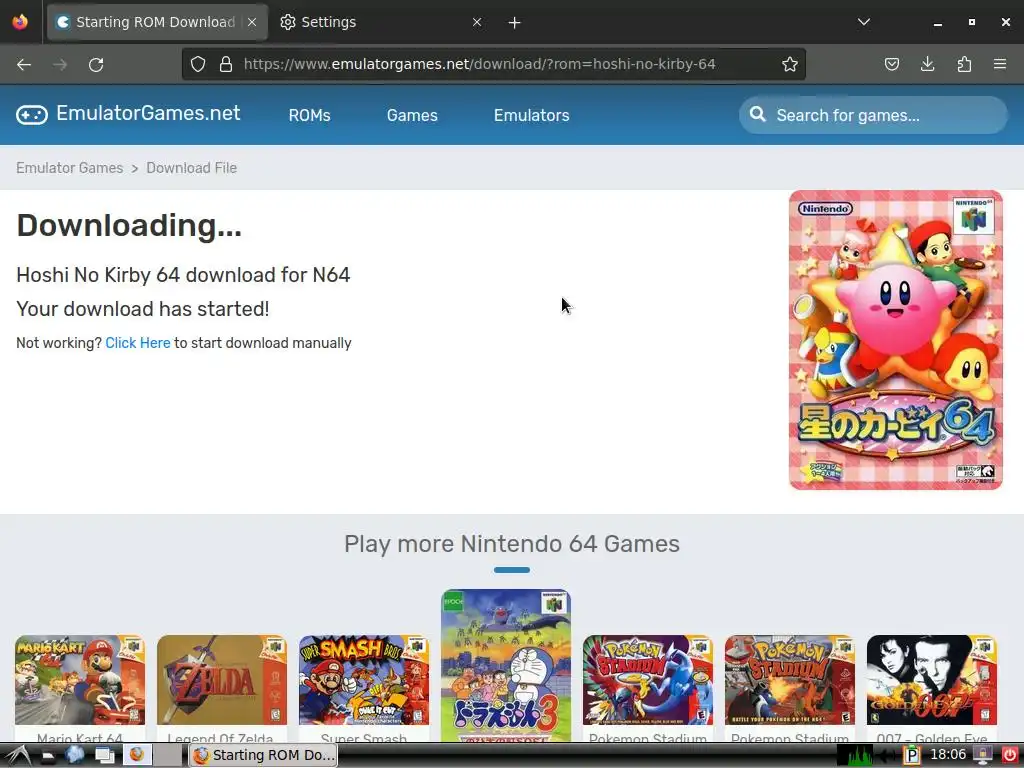Open the CPU monitor graph in tray
1024x768 pixels.
tap(855, 756)
